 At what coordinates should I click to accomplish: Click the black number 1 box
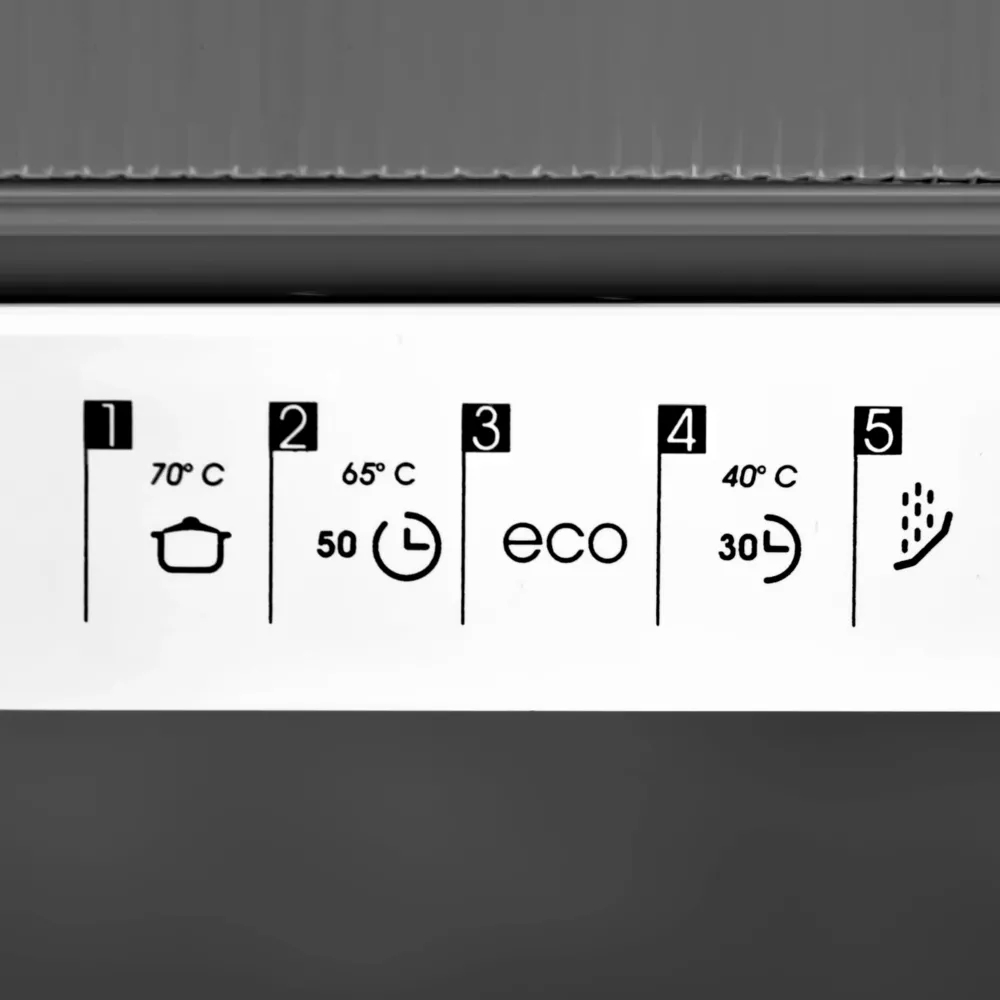(x=108, y=425)
